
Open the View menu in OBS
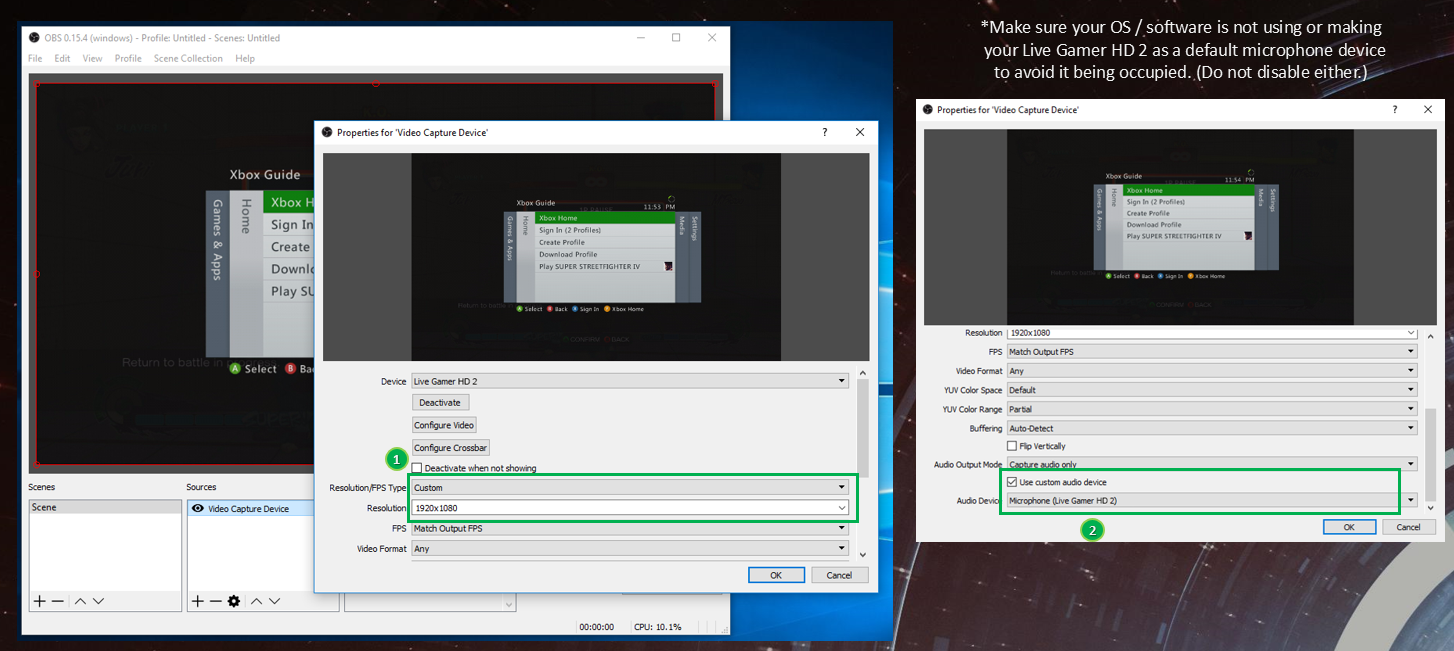[92, 58]
